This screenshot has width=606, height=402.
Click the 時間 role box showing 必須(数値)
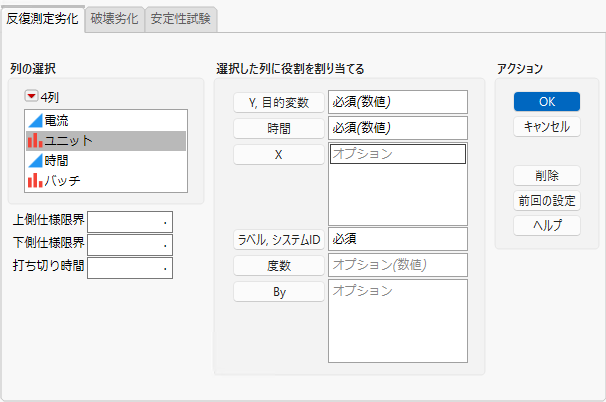pos(398,128)
